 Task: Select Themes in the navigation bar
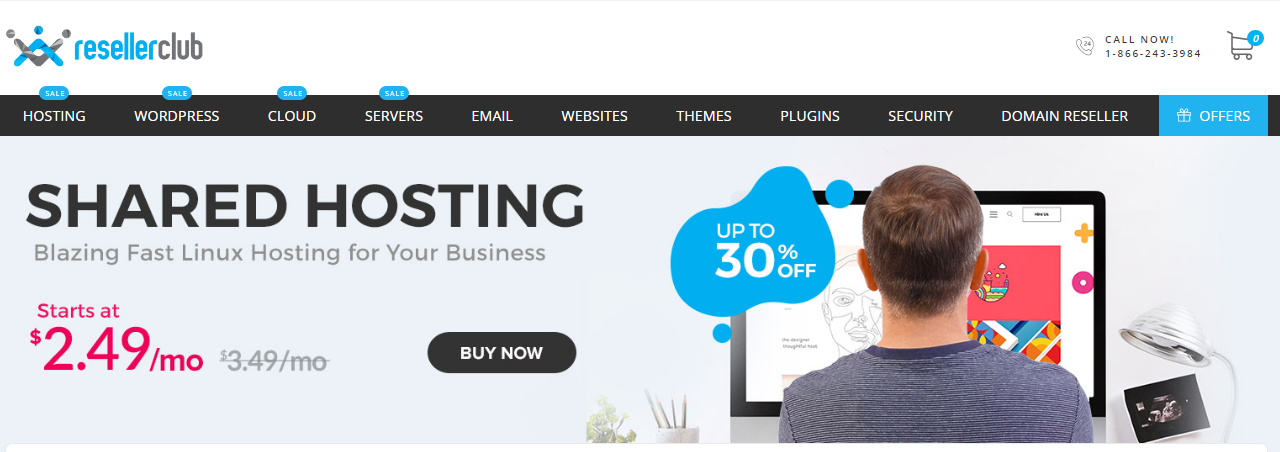[704, 116]
